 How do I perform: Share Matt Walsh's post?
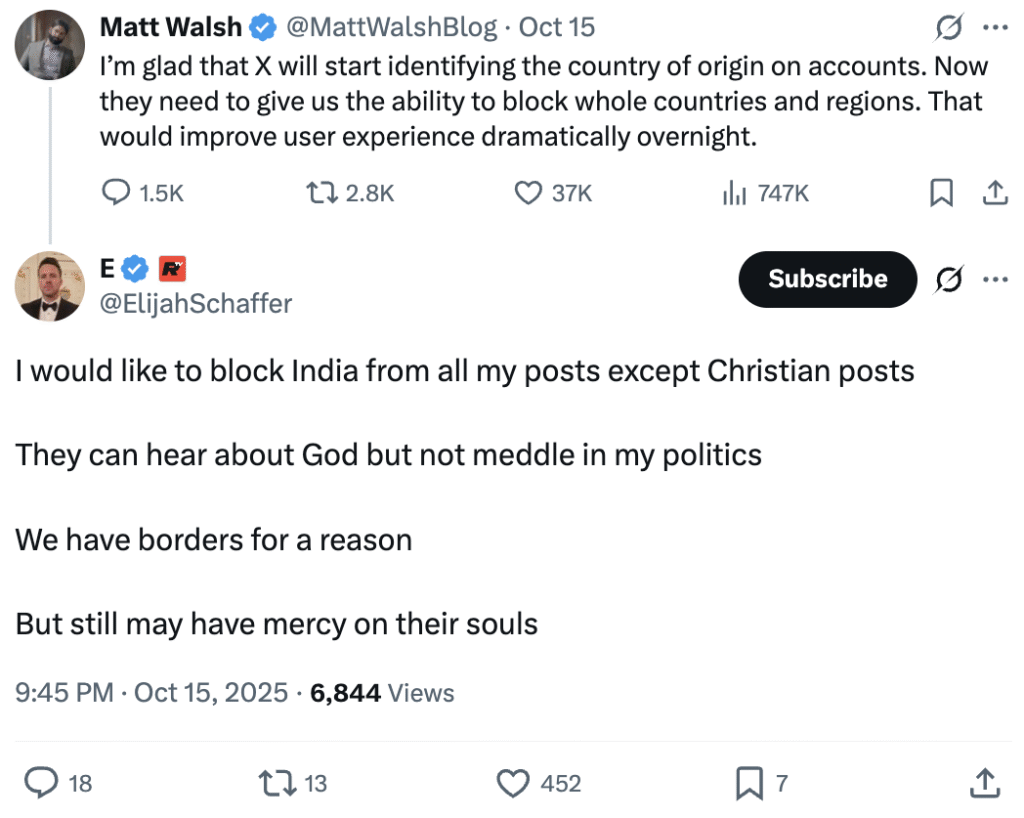(995, 193)
